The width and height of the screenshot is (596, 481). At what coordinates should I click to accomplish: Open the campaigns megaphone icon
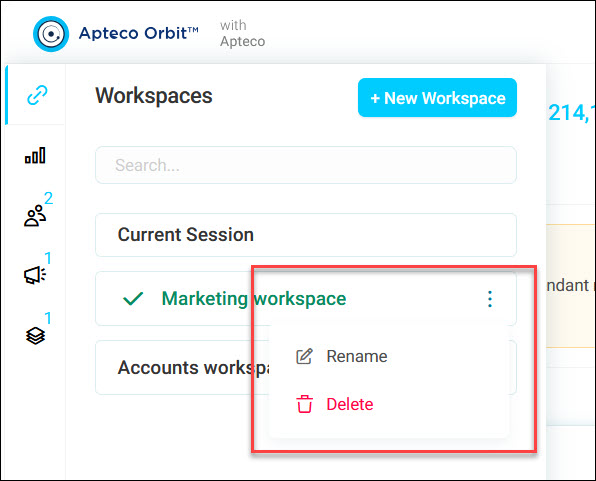(x=35, y=275)
